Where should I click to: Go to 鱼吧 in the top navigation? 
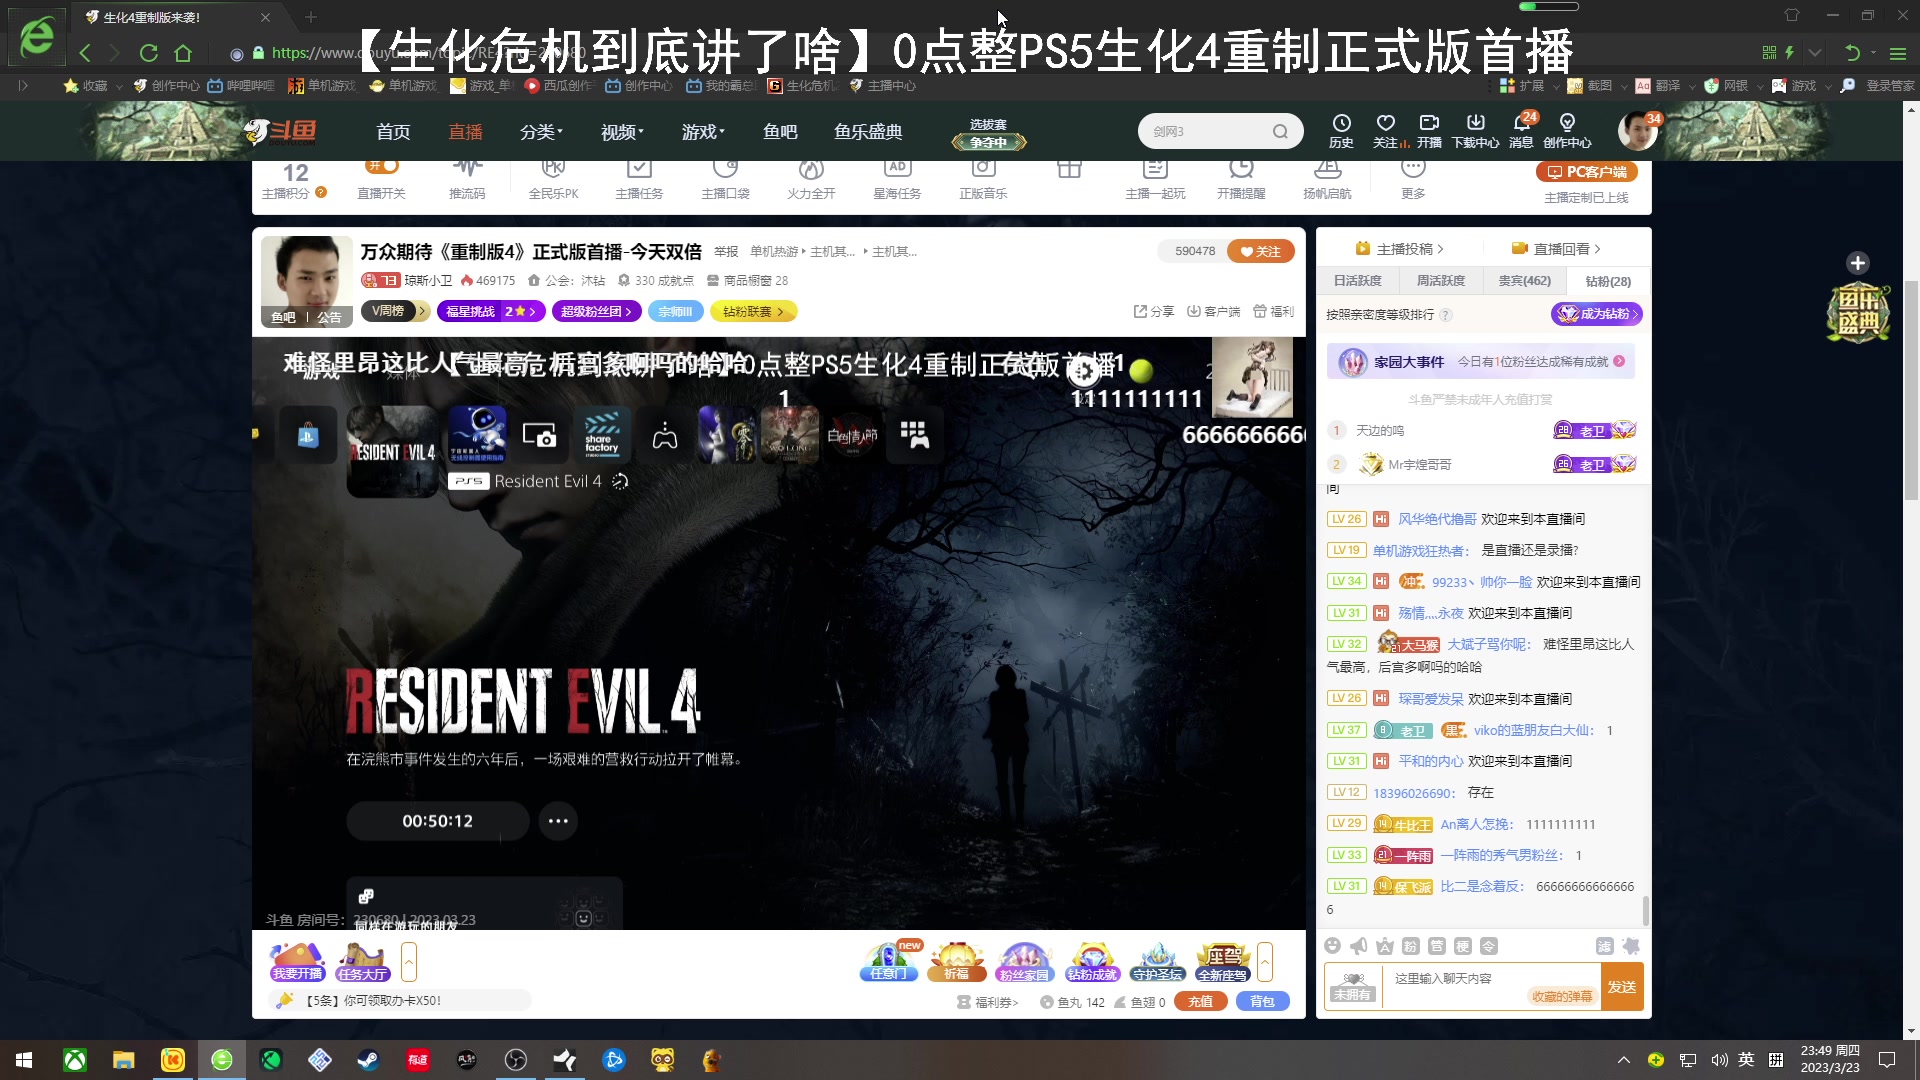781,131
